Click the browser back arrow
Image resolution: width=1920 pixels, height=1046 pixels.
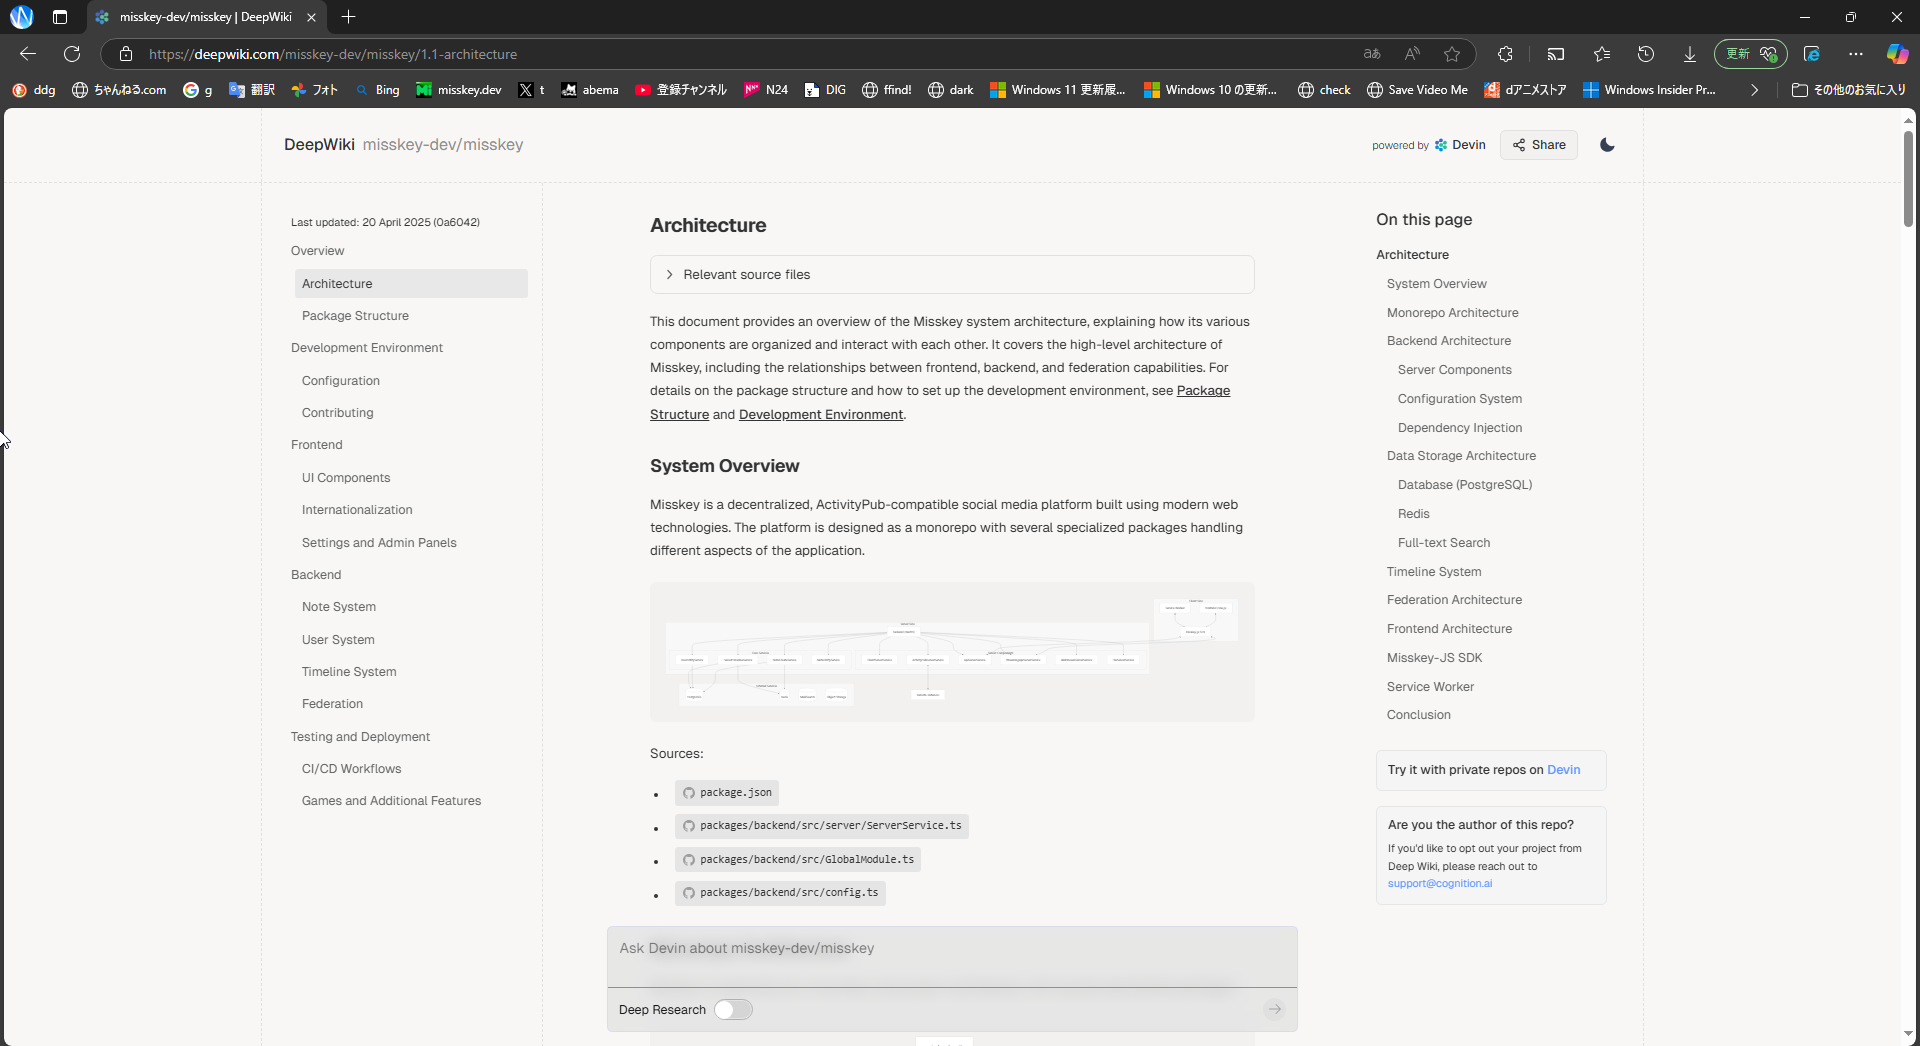[28, 54]
